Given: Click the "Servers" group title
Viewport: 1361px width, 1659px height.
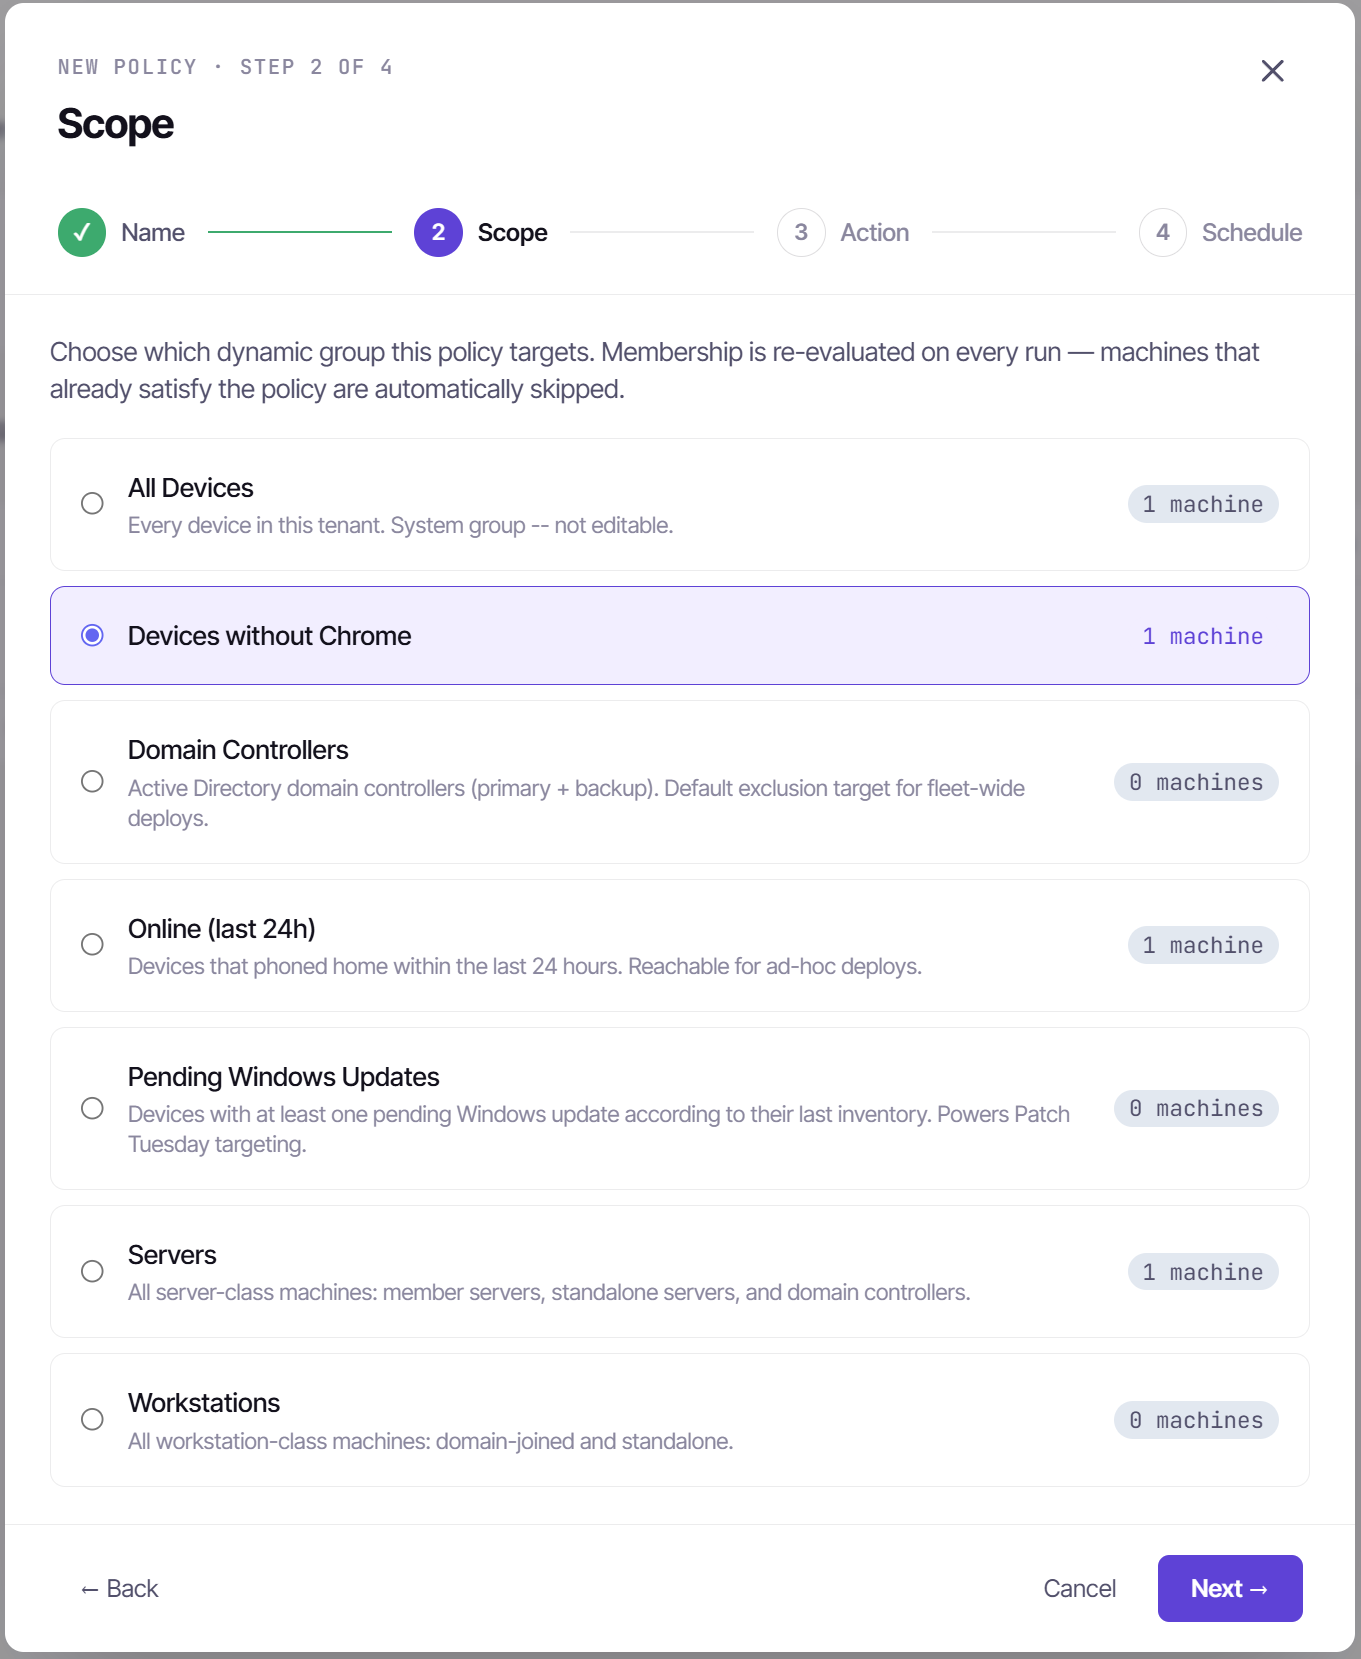Looking at the screenshot, I should 172,1255.
